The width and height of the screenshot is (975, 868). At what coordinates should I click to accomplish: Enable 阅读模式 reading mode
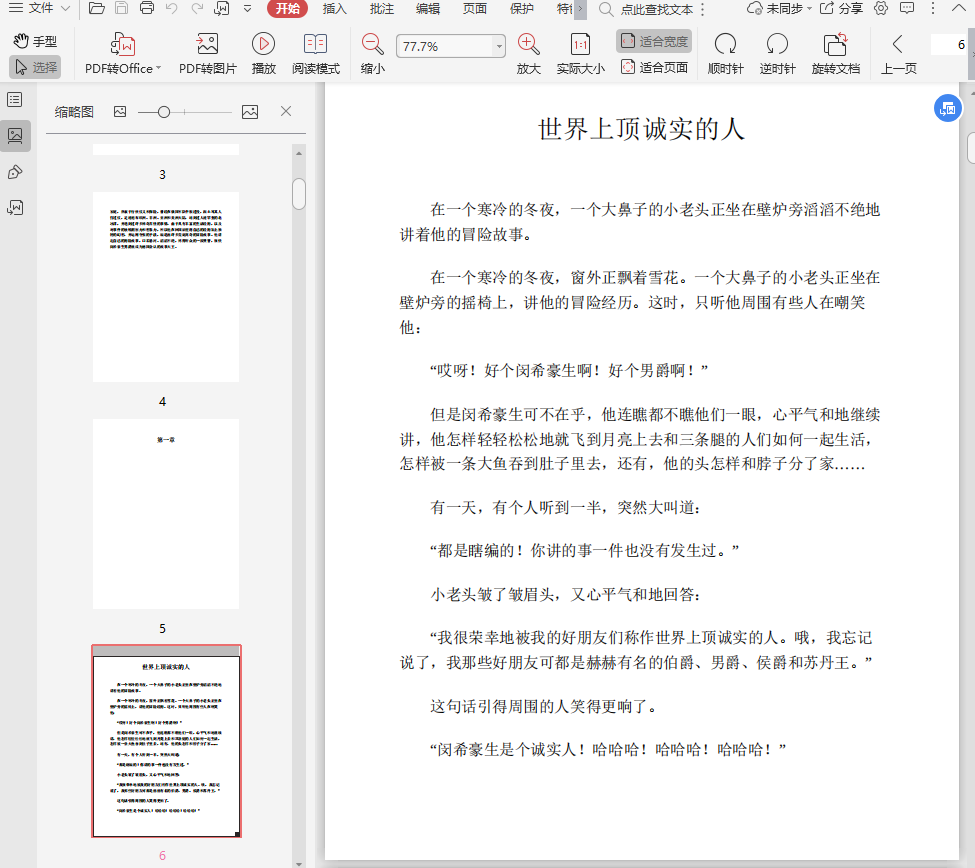316,54
